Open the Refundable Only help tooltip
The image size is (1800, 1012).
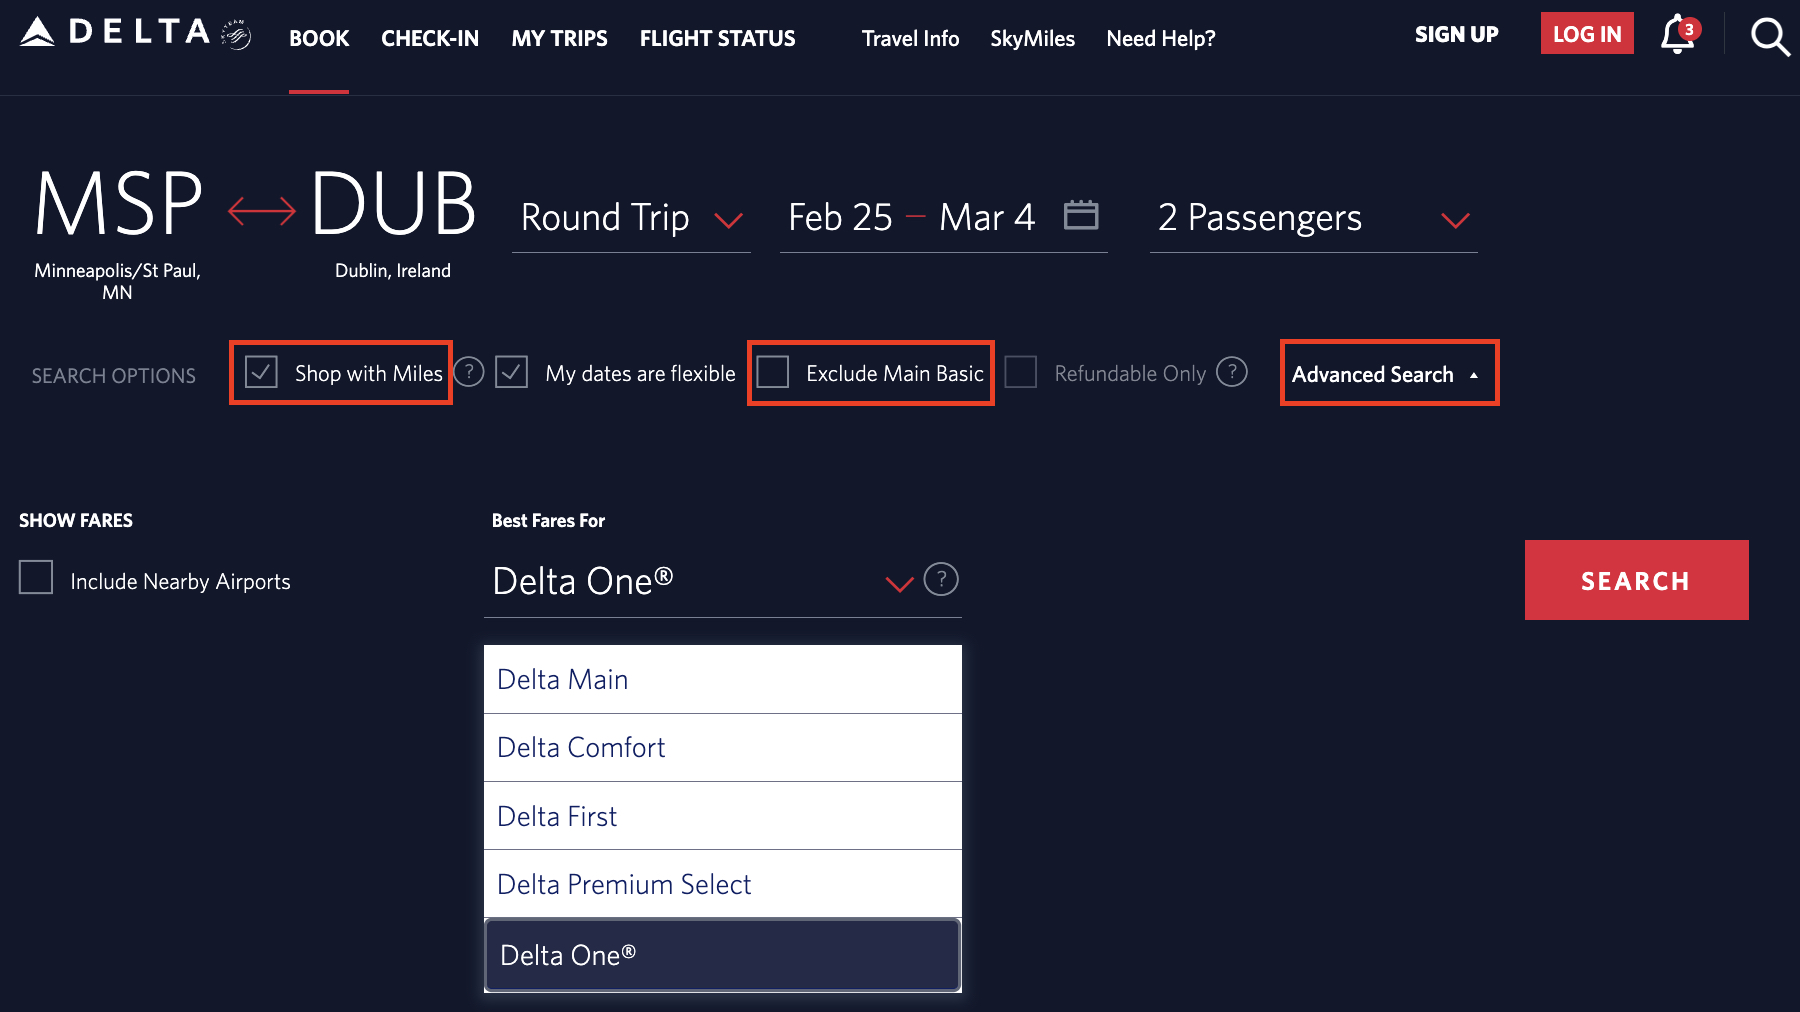tap(1232, 372)
